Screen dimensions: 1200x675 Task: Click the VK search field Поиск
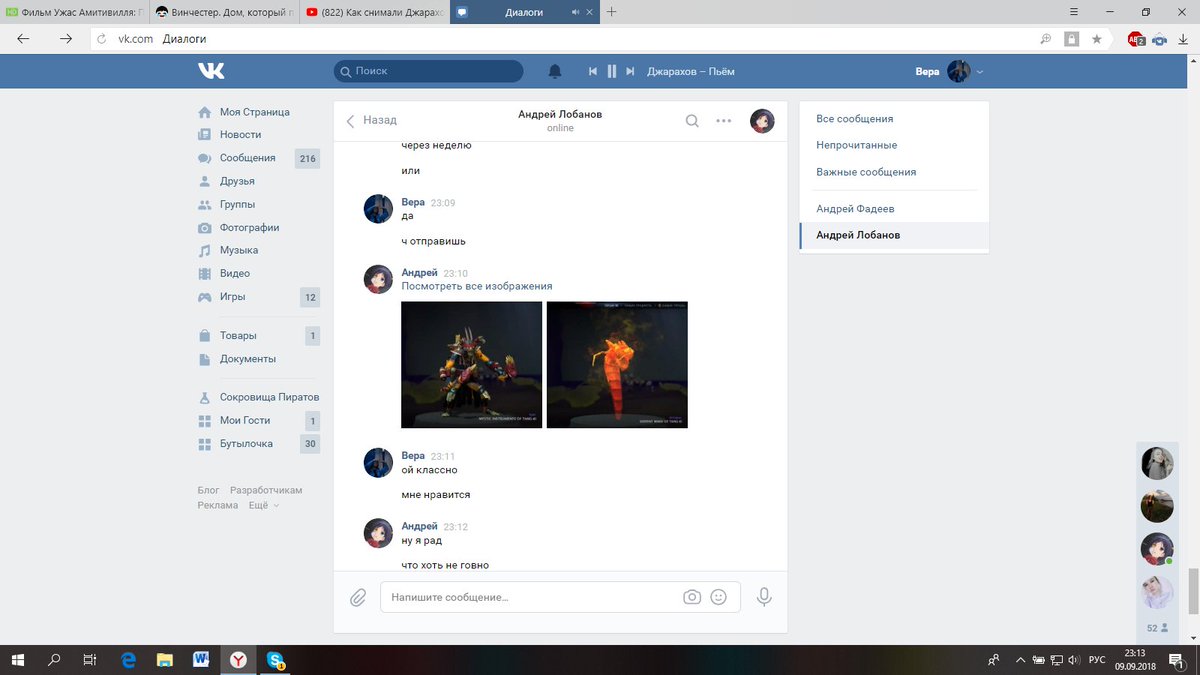(x=428, y=71)
